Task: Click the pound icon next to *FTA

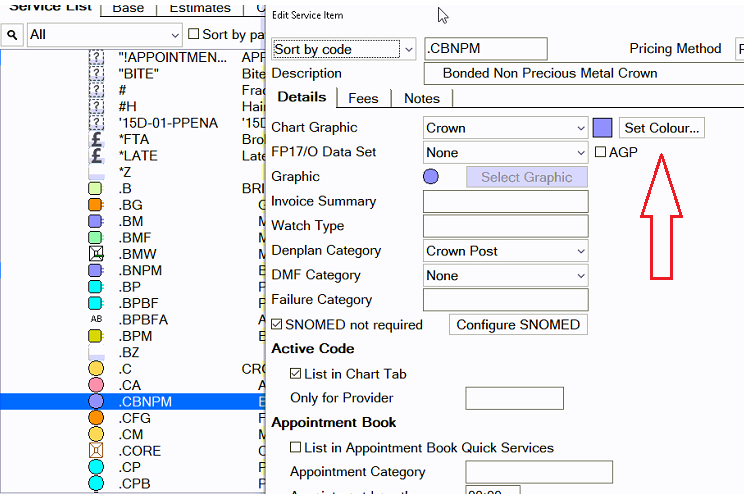Action: click(96, 139)
